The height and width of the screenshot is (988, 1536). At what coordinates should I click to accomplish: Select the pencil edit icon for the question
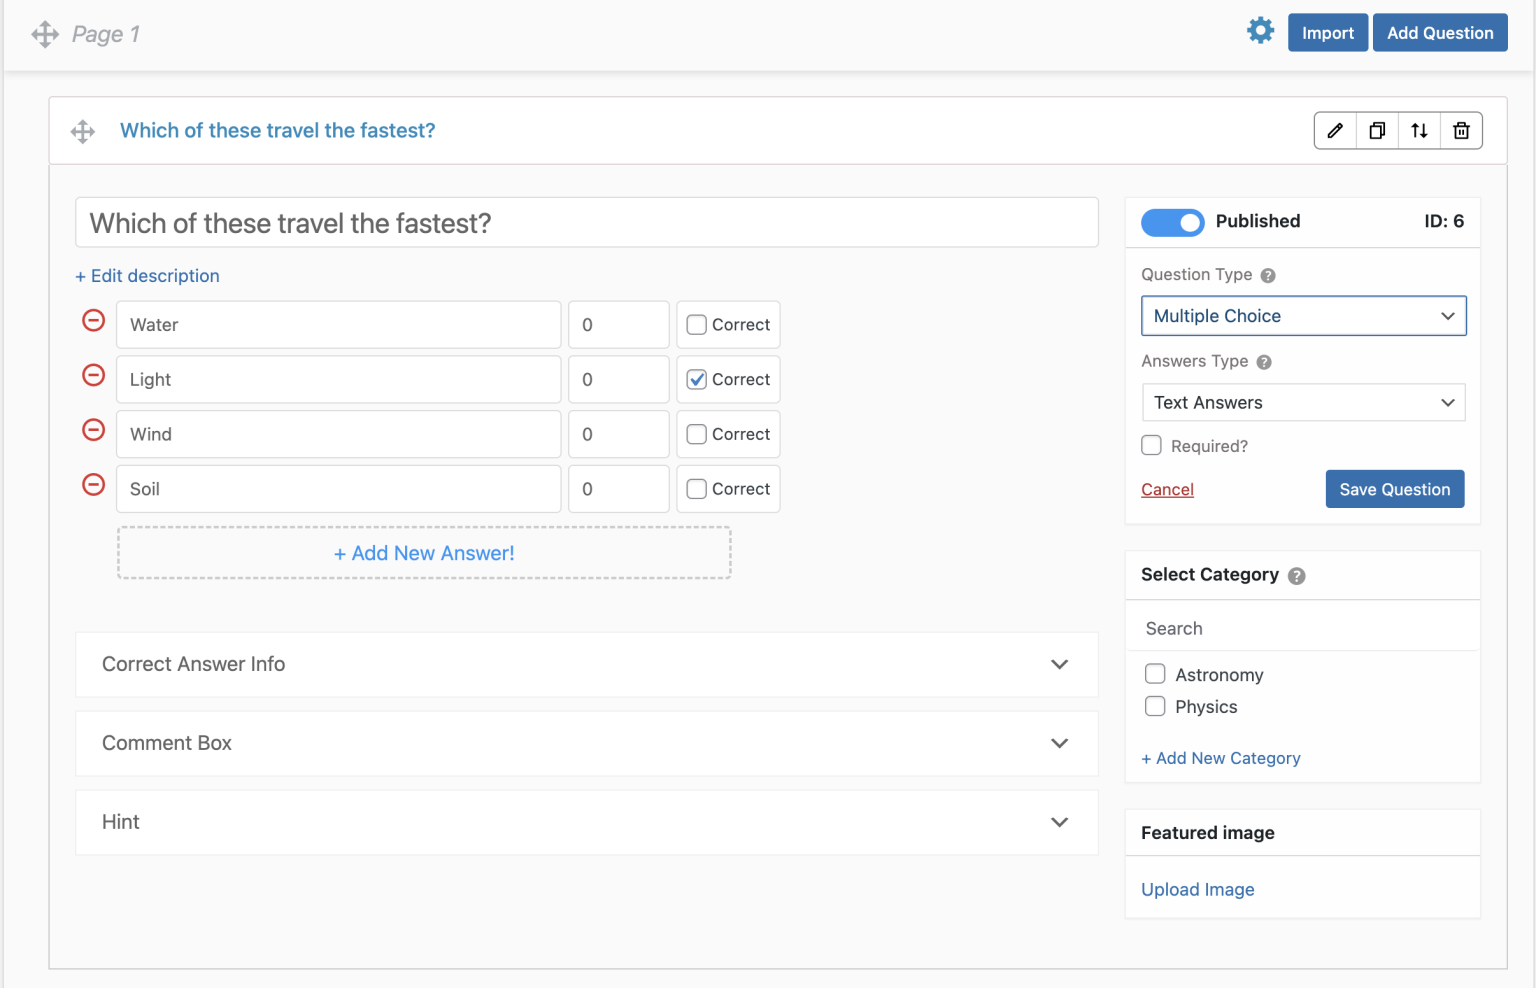click(x=1335, y=130)
